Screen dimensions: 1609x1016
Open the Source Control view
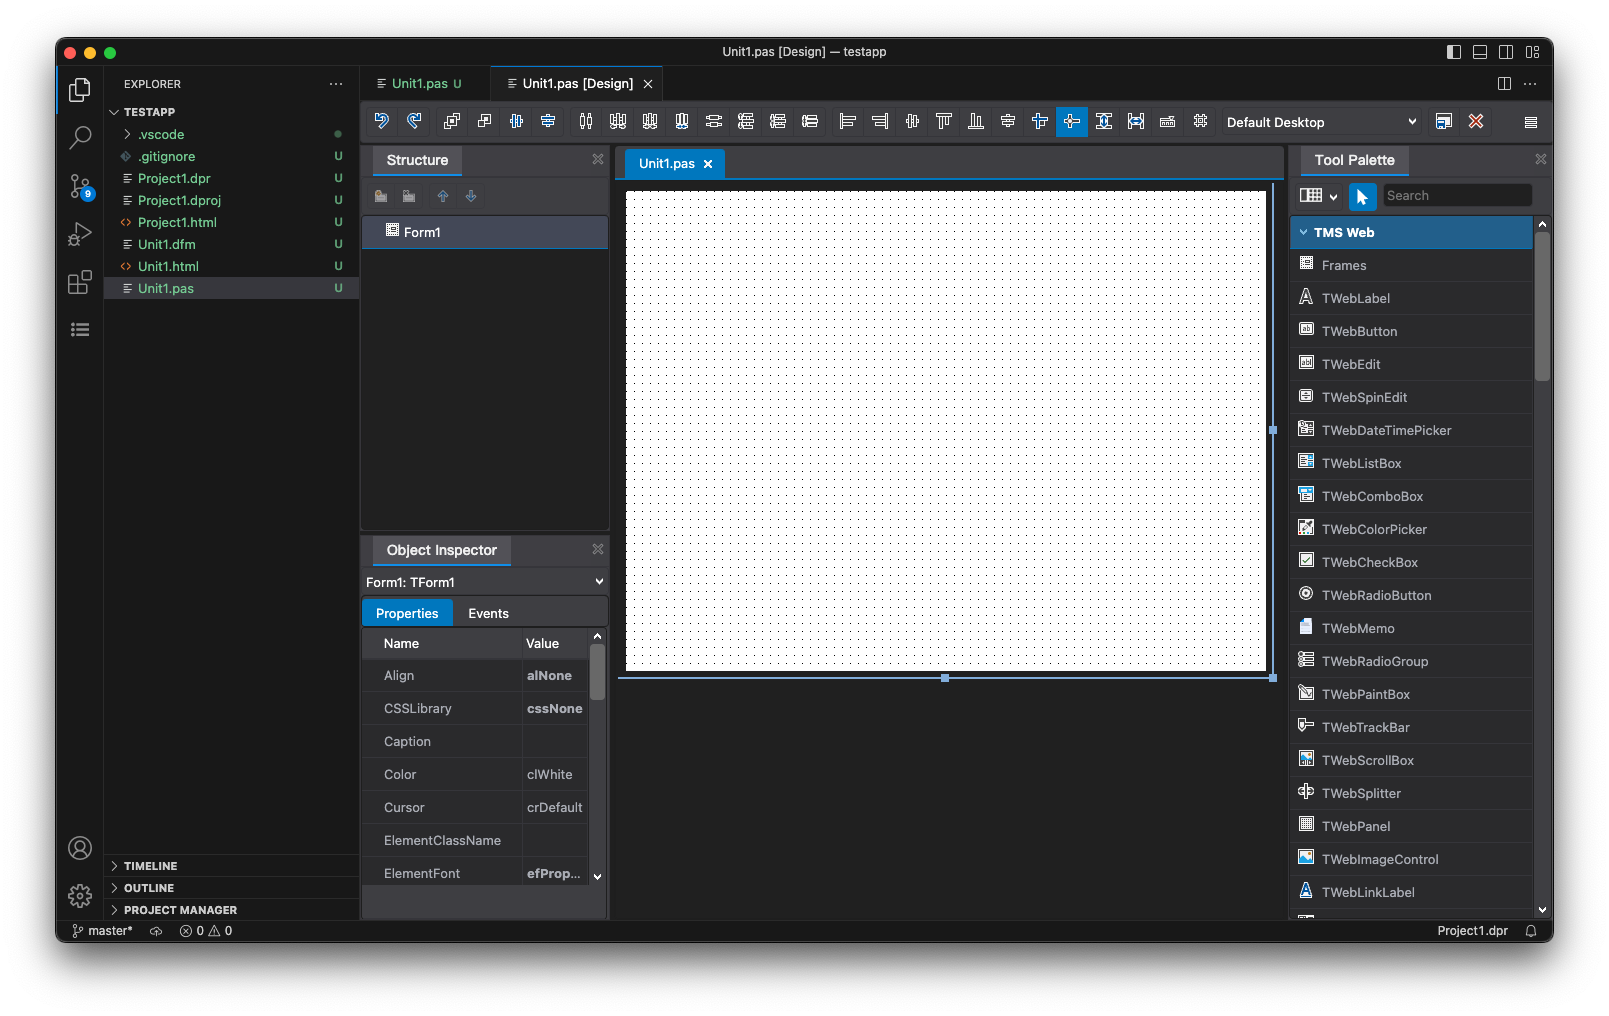[80, 186]
